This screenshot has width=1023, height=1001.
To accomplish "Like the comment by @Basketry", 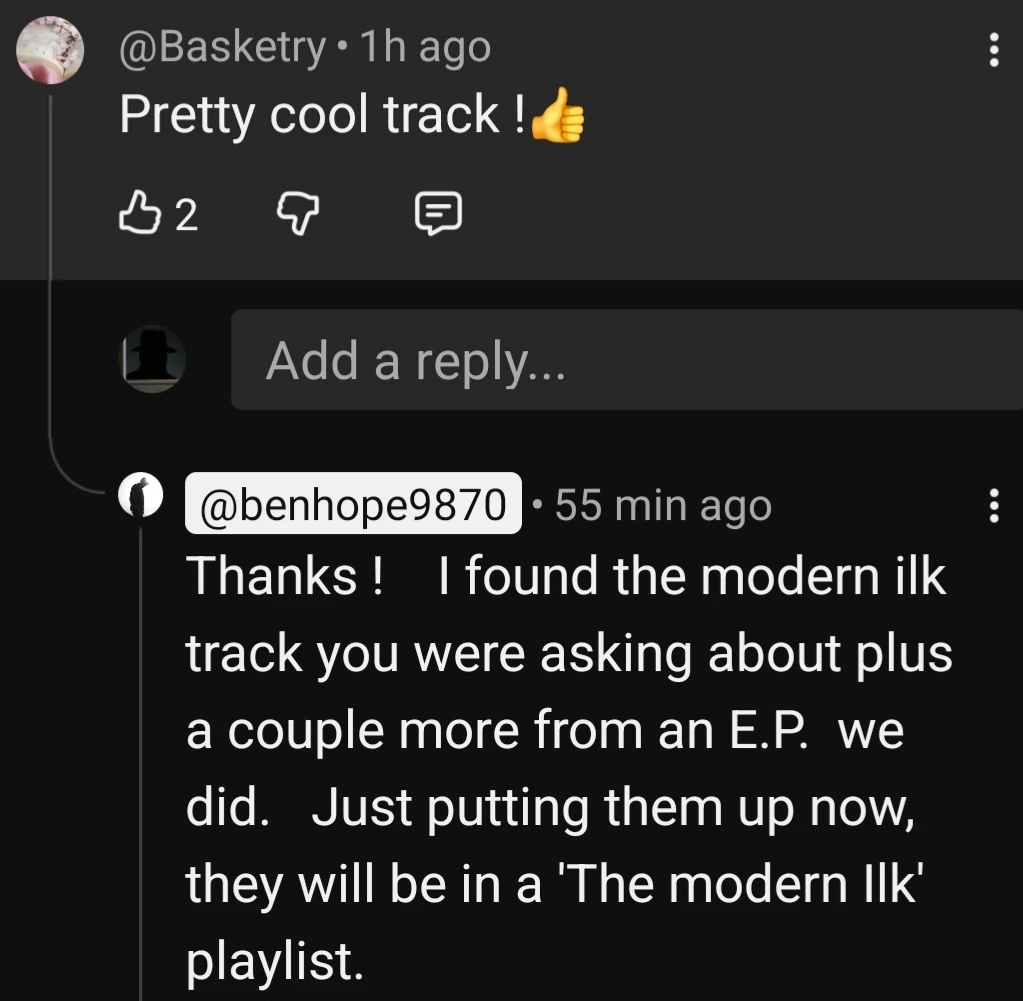I will [137, 213].
